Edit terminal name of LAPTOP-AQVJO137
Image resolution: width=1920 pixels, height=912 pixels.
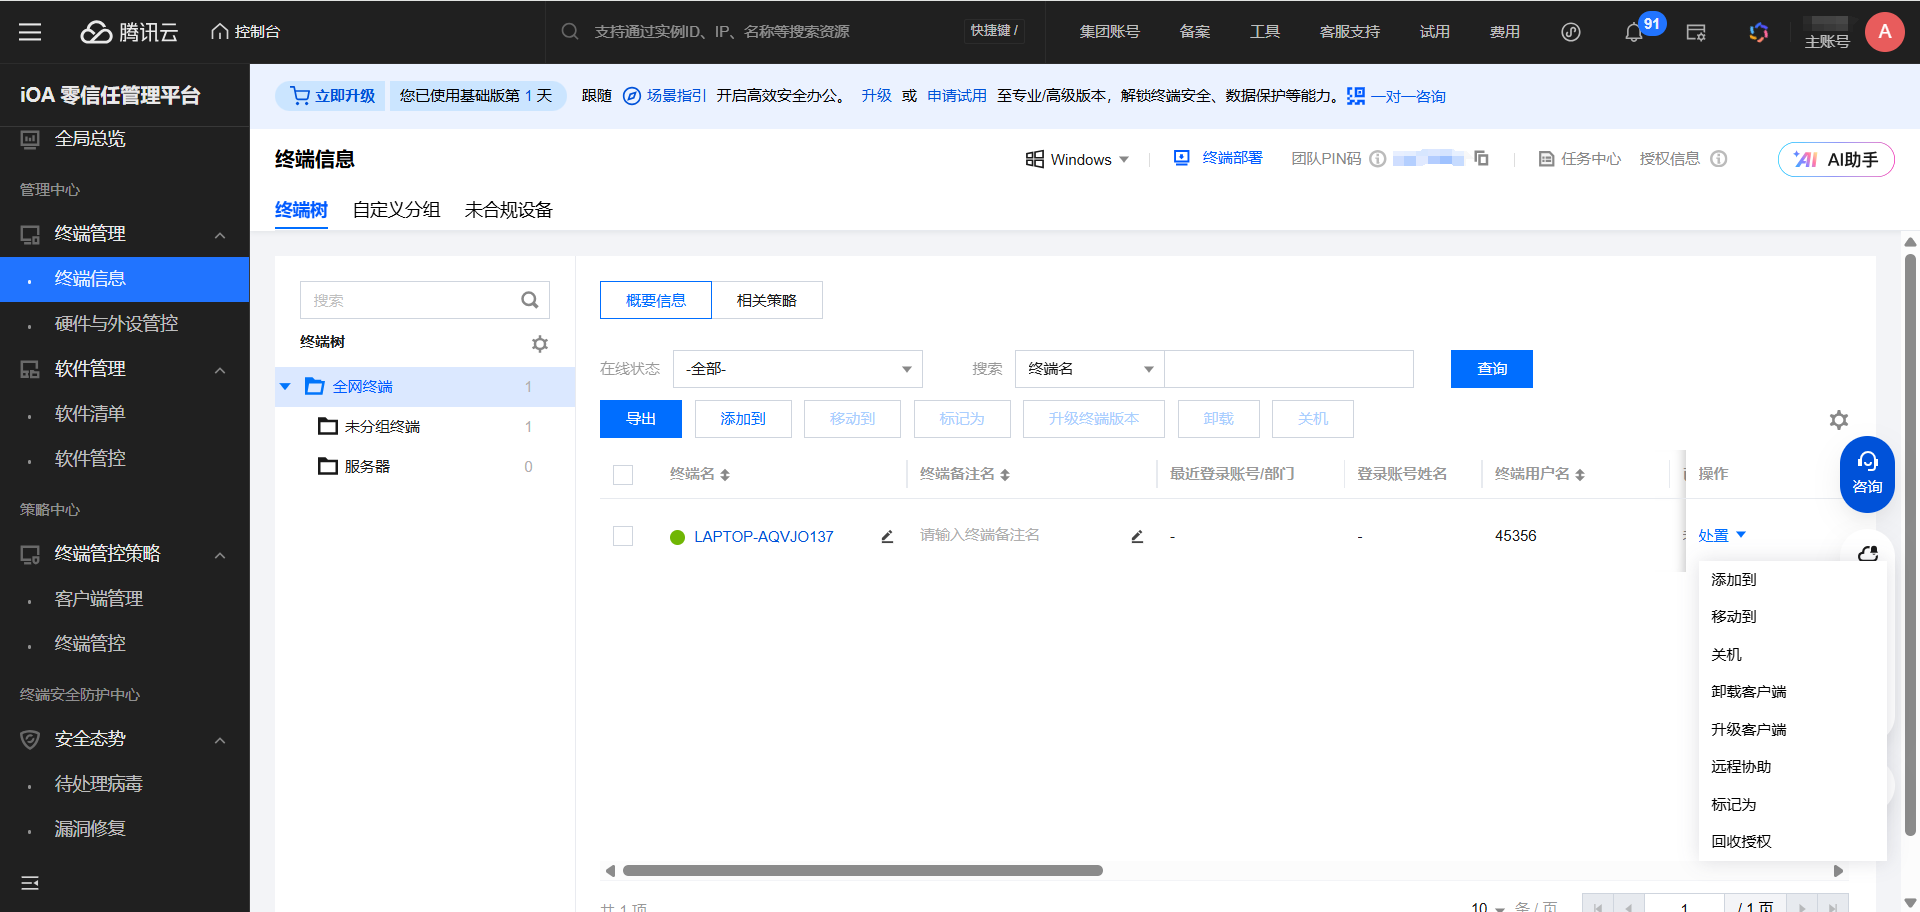click(x=887, y=537)
